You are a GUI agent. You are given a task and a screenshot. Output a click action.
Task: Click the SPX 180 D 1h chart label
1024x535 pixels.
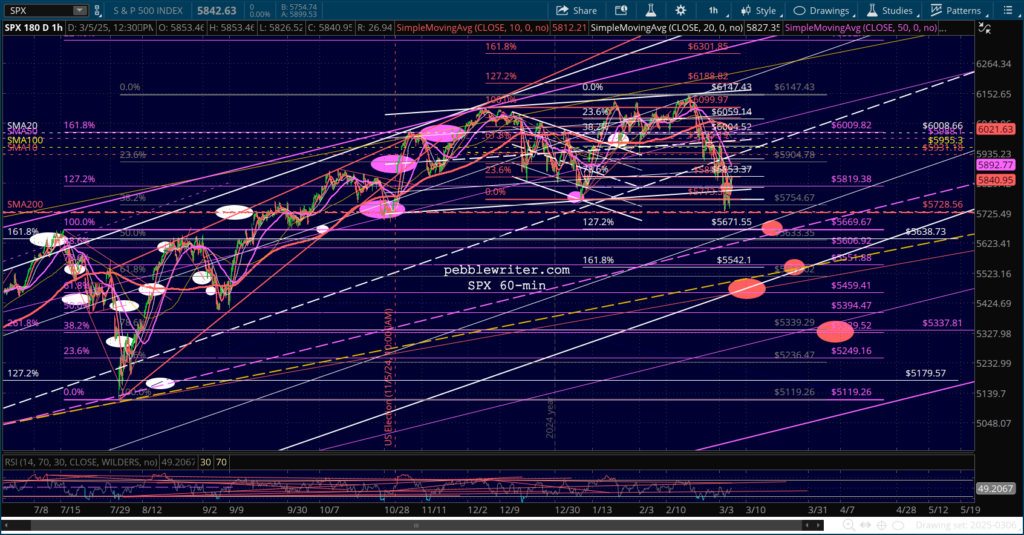tap(34, 28)
